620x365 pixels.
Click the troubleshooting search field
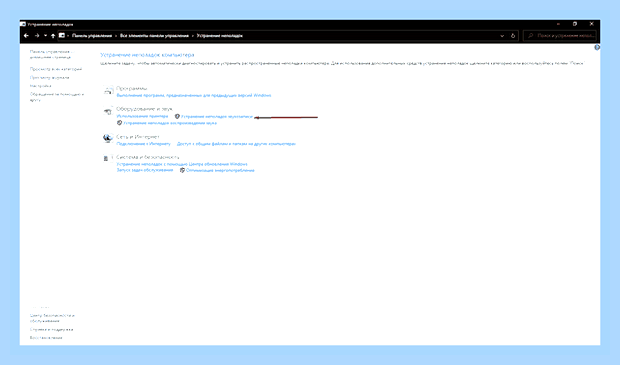tap(560, 36)
